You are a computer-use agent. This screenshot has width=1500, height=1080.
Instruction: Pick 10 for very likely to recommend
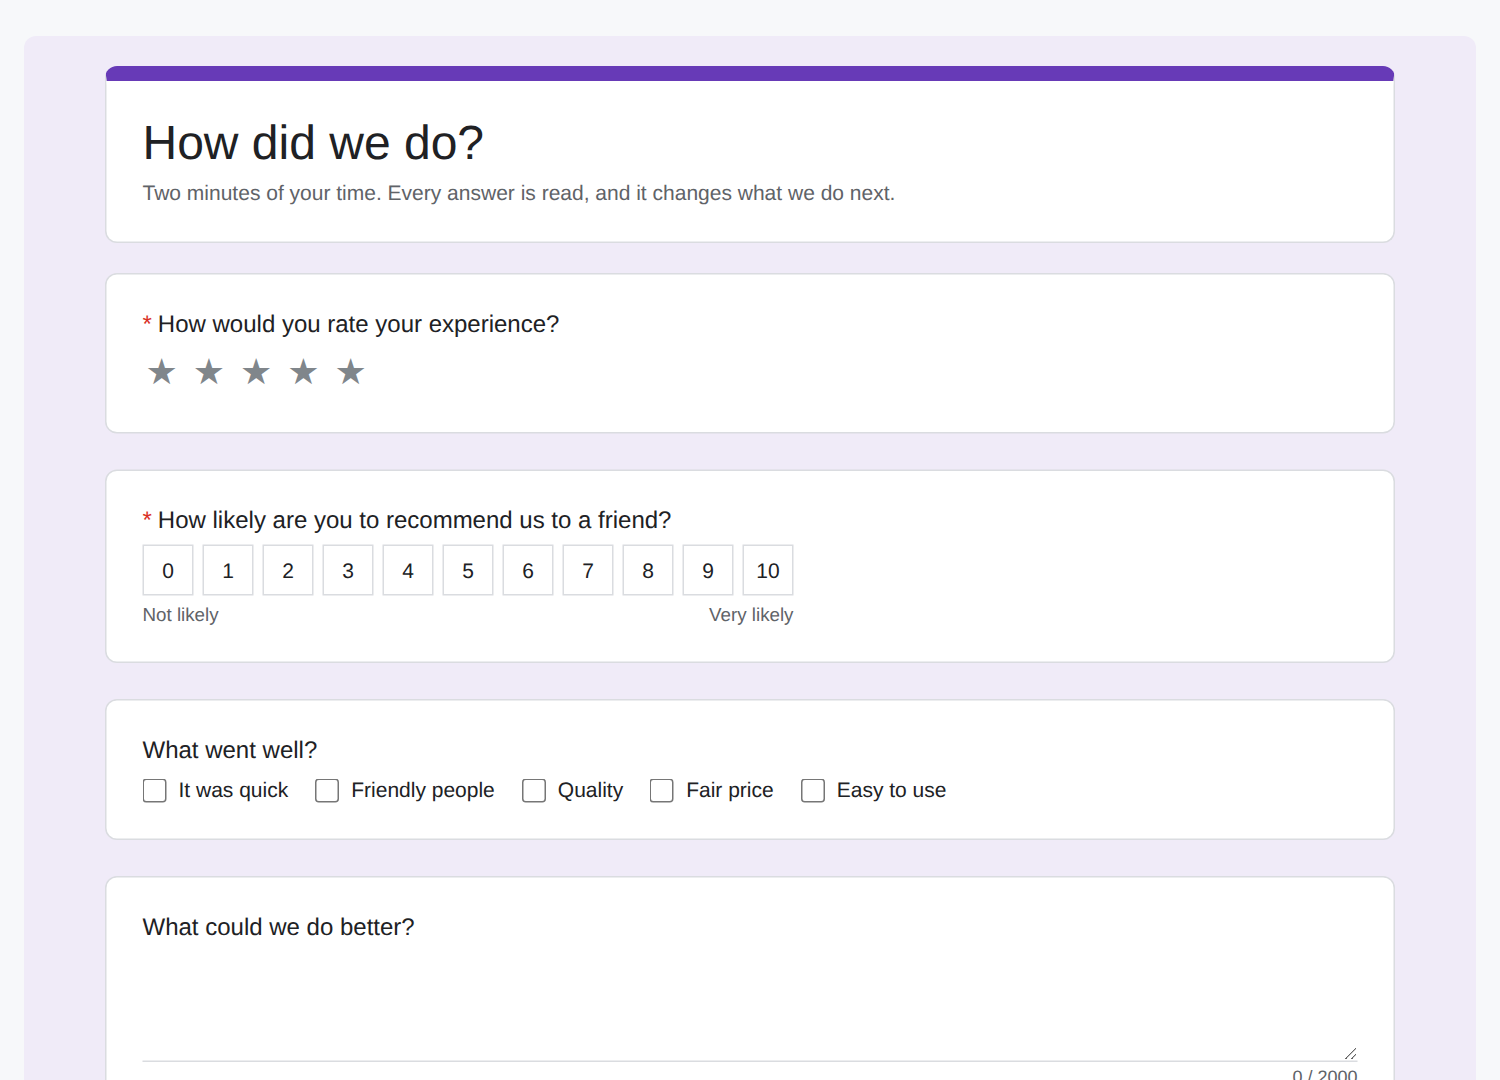pos(768,570)
